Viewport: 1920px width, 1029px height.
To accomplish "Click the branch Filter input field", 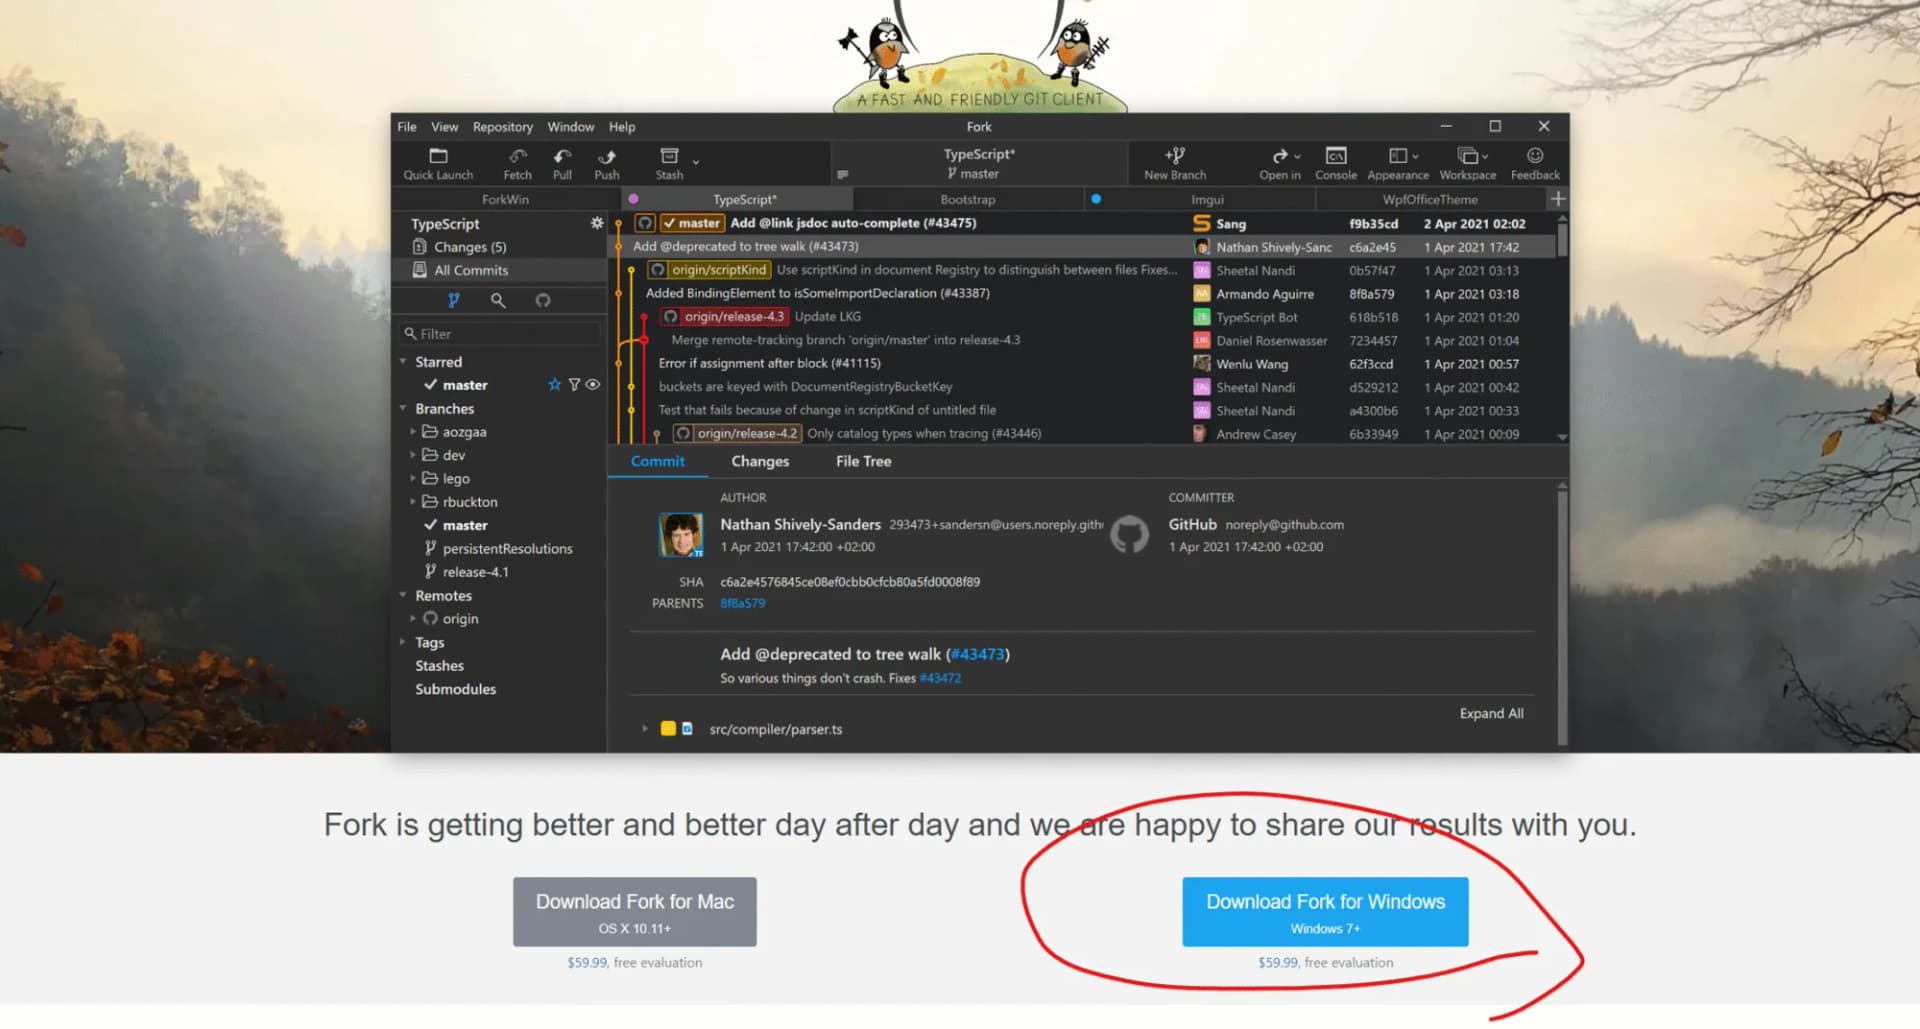I will (500, 334).
